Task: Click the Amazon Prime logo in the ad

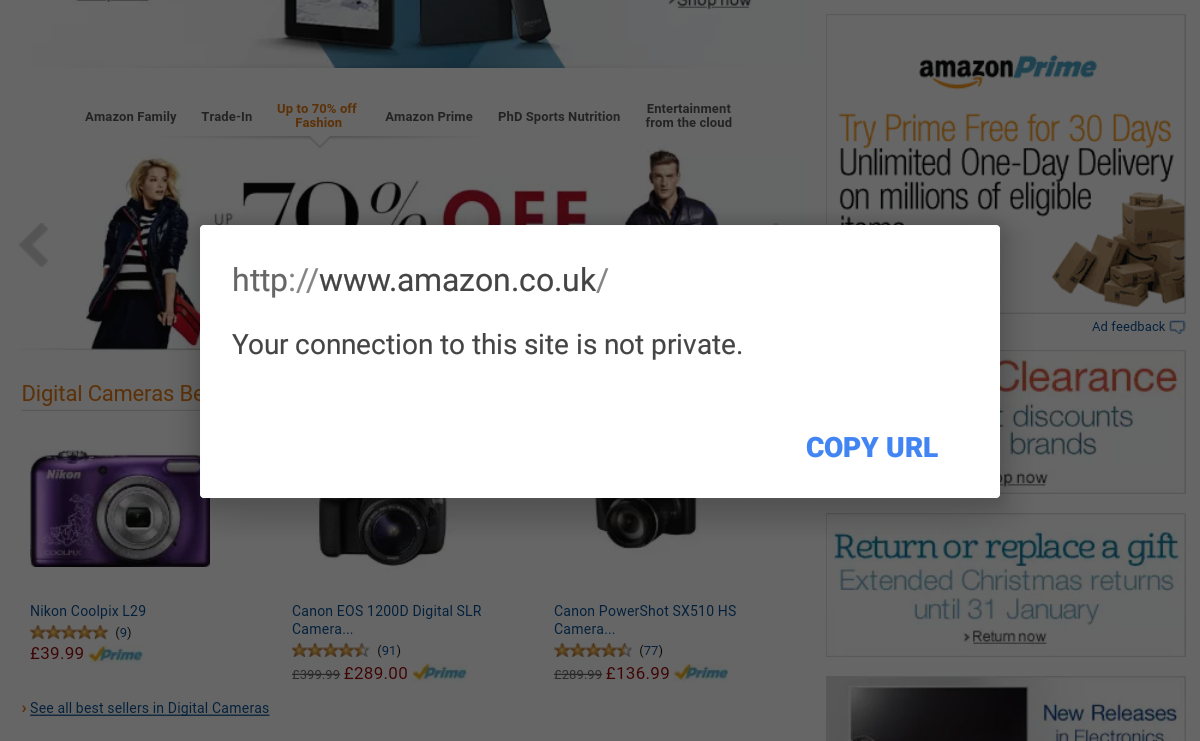Action: point(1006,70)
